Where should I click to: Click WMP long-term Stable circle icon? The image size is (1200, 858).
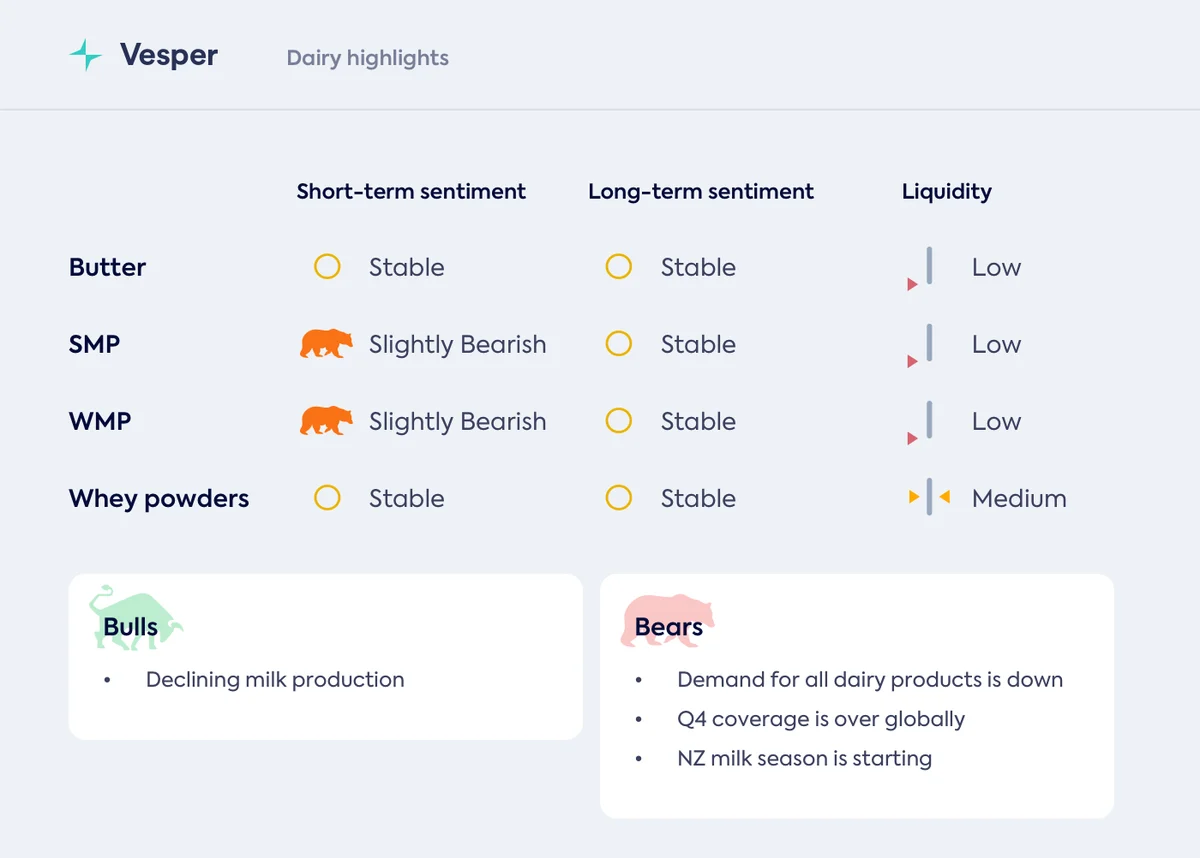coord(619,421)
